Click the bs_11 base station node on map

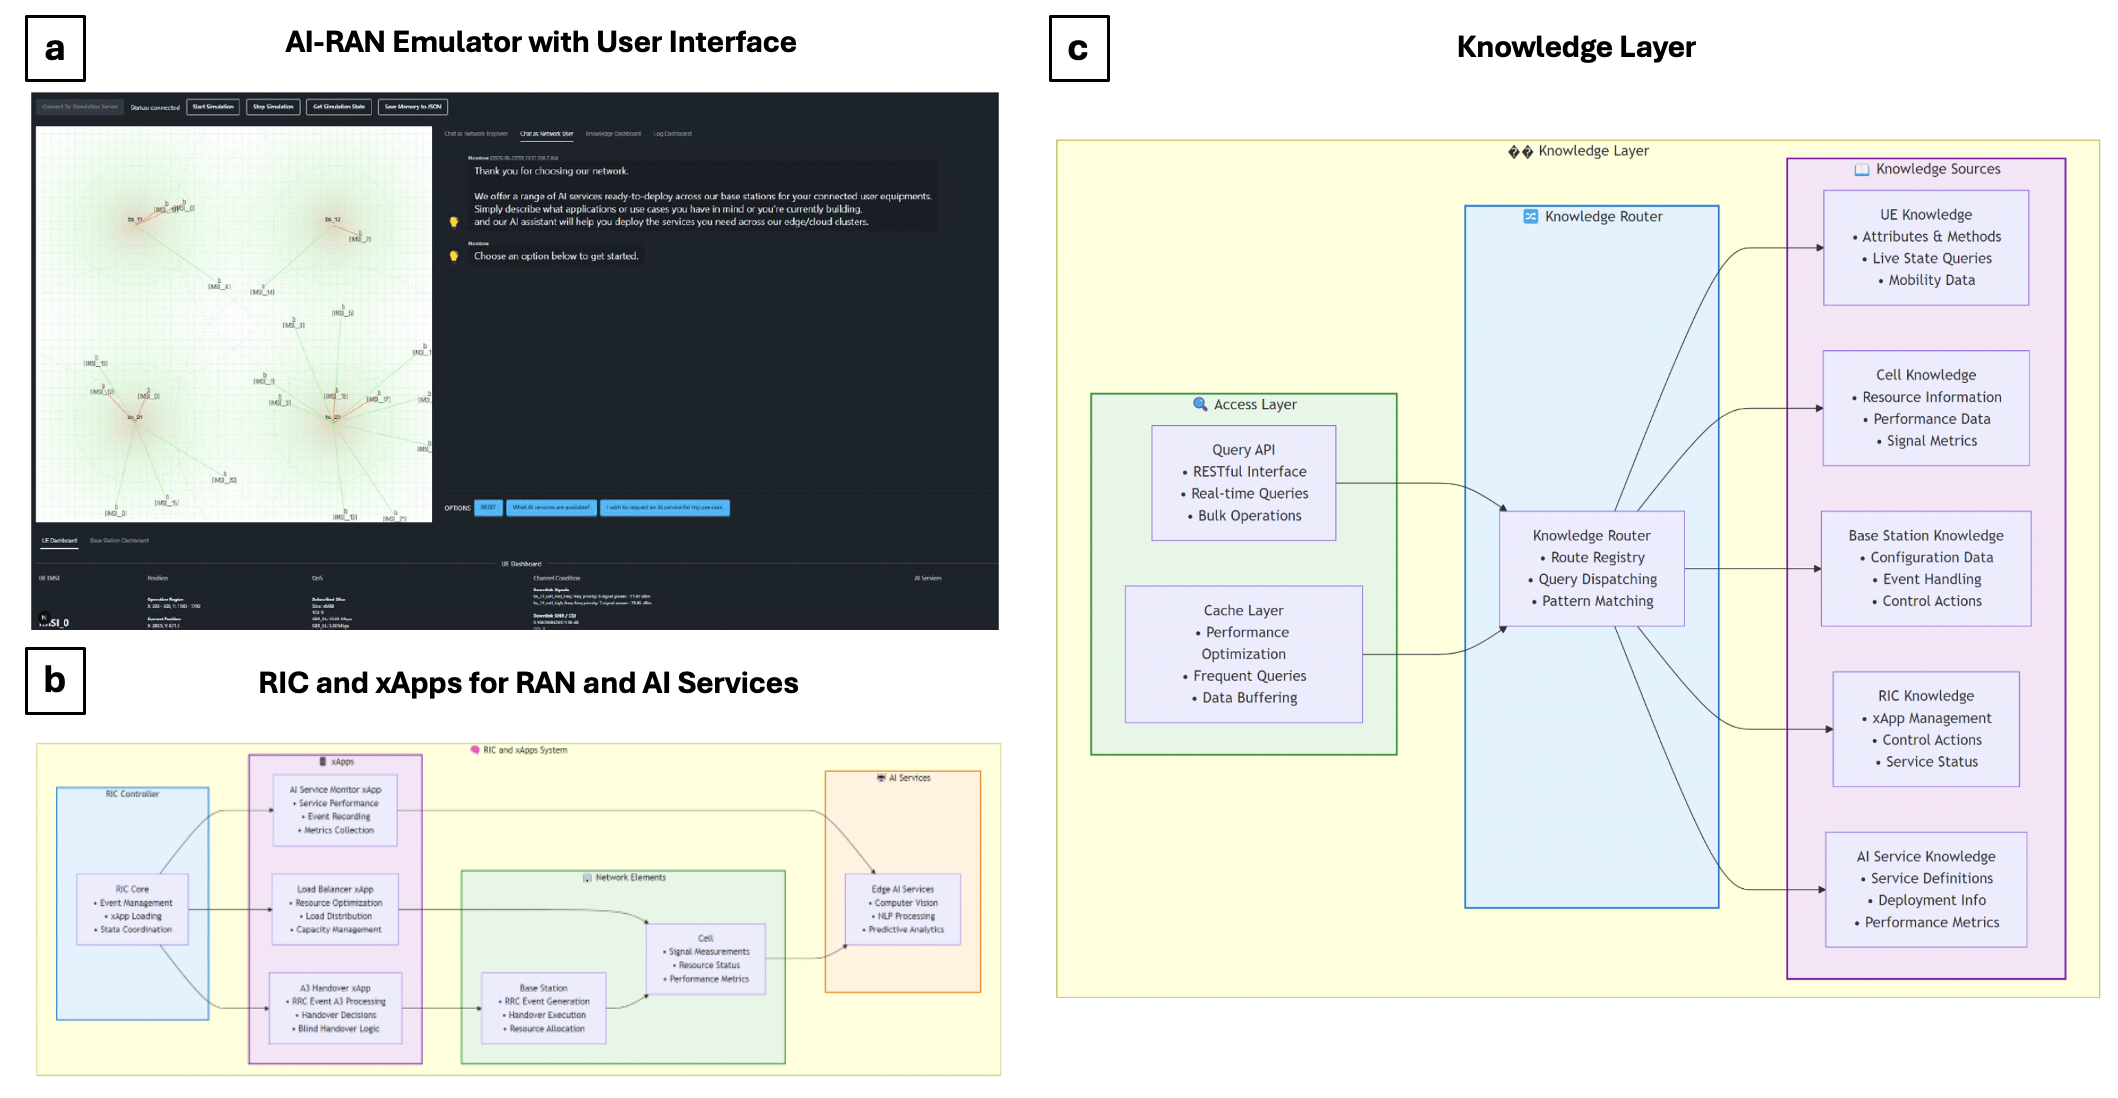(x=137, y=223)
